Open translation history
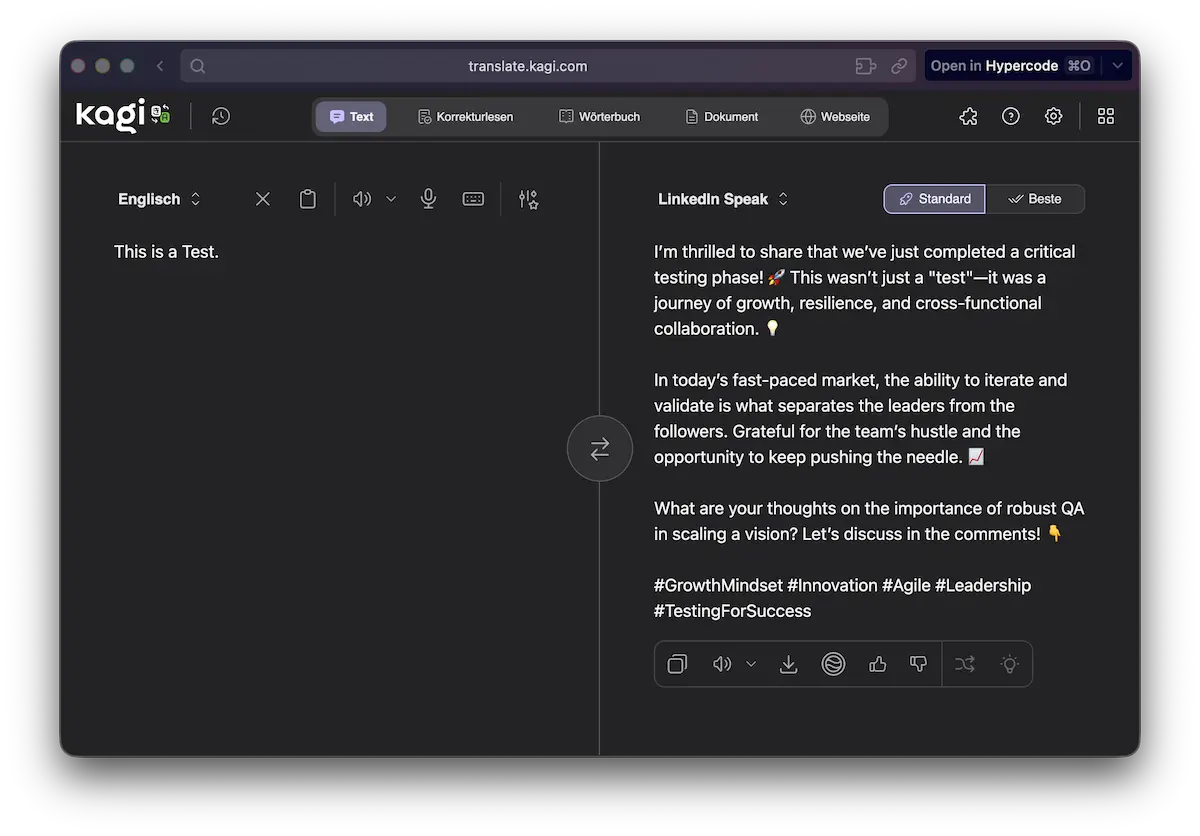This screenshot has width=1200, height=836. [x=221, y=116]
